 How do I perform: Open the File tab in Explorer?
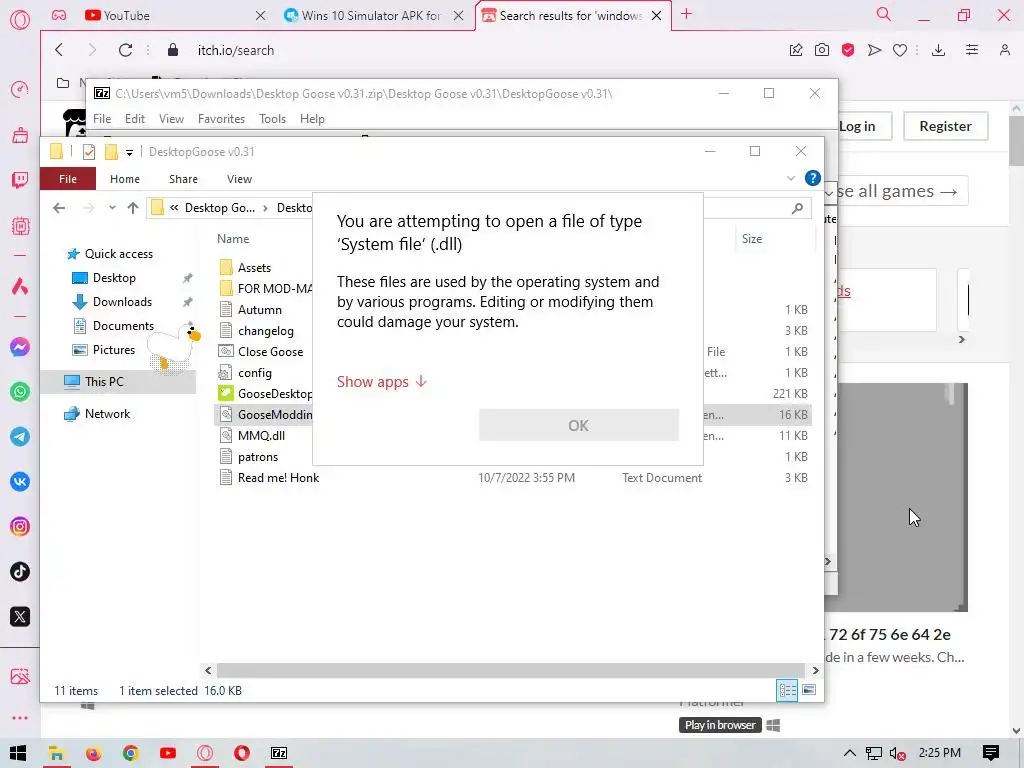(68, 179)
